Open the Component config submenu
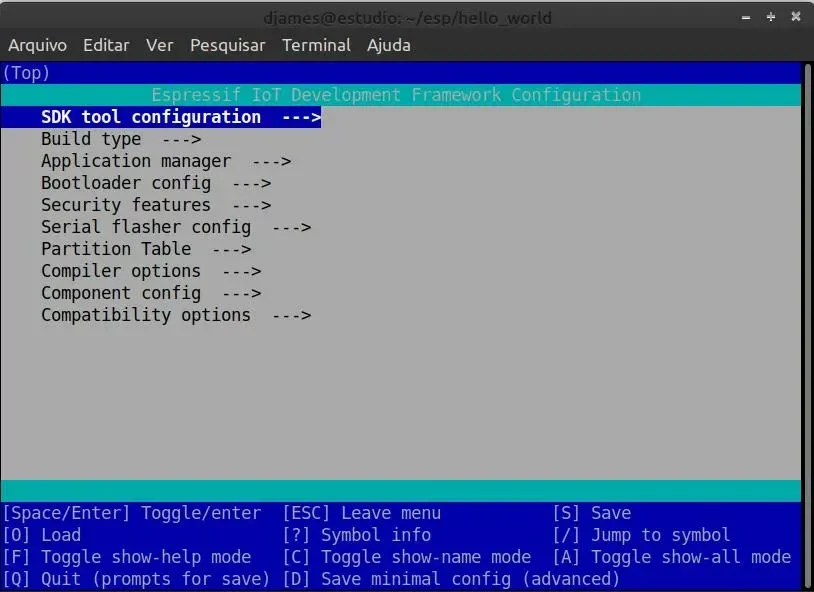This screenshot has width=814, height=592. (x=151, y=293)
